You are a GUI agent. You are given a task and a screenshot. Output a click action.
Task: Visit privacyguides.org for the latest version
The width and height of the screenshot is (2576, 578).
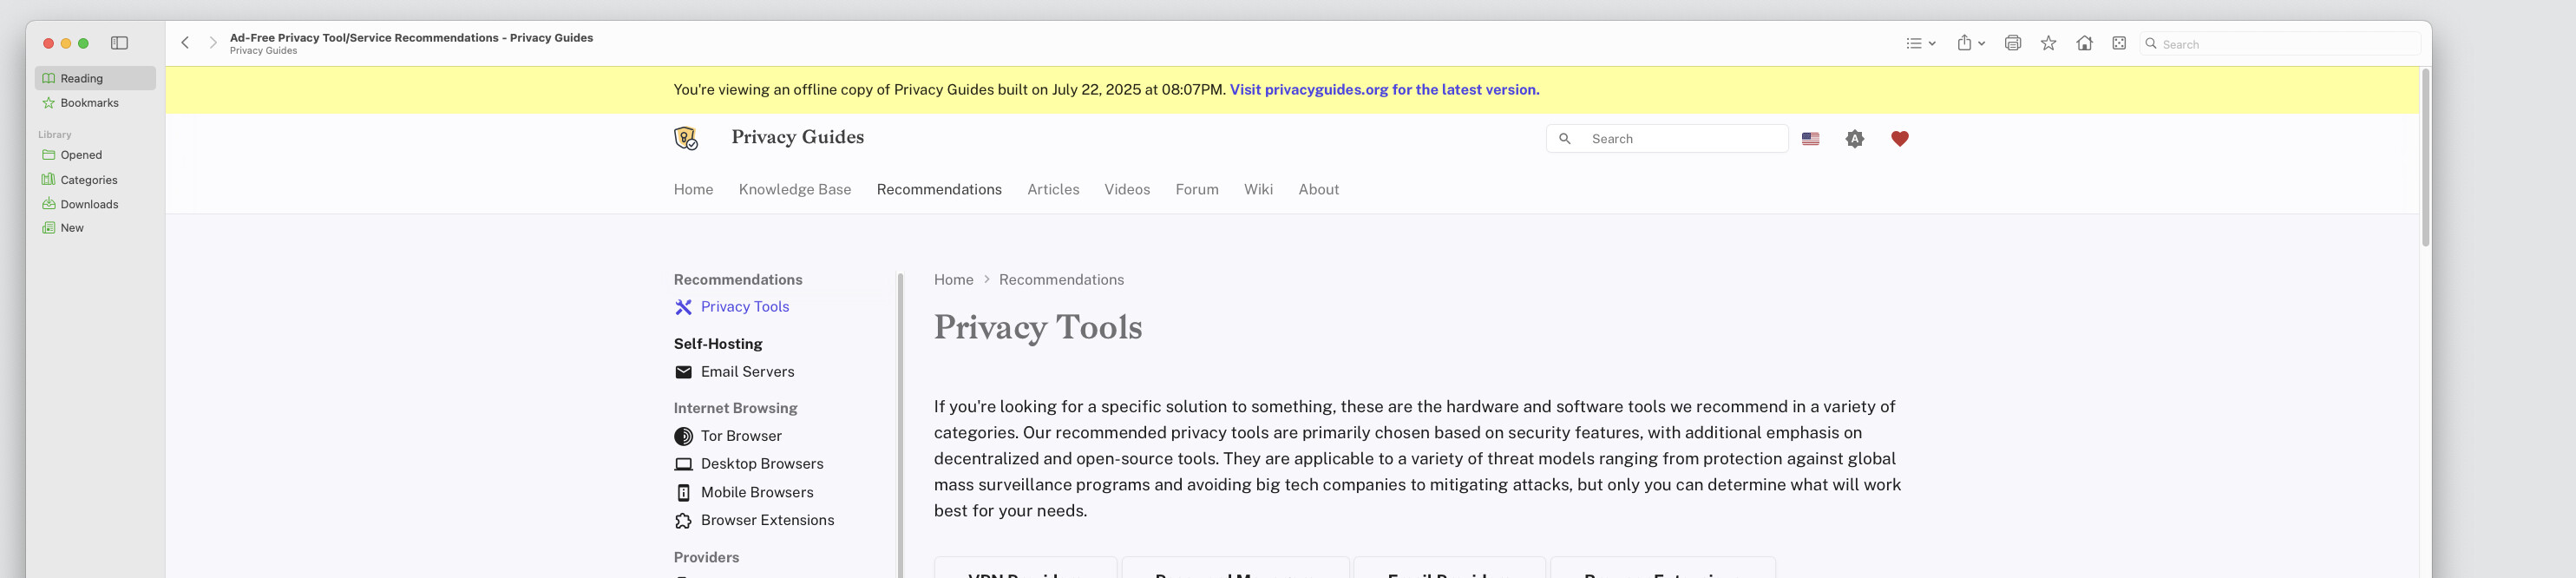pos(1384,90)
